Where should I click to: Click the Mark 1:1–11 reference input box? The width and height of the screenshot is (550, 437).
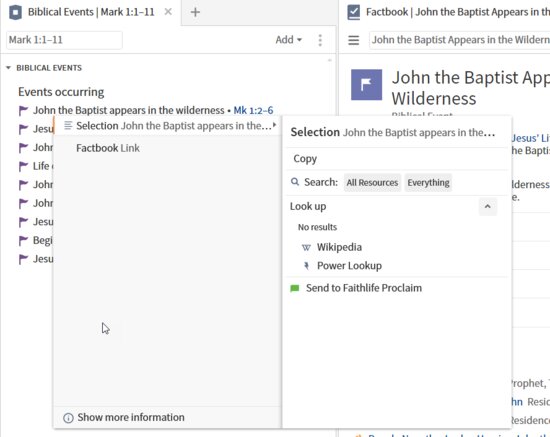click(64, 40)
